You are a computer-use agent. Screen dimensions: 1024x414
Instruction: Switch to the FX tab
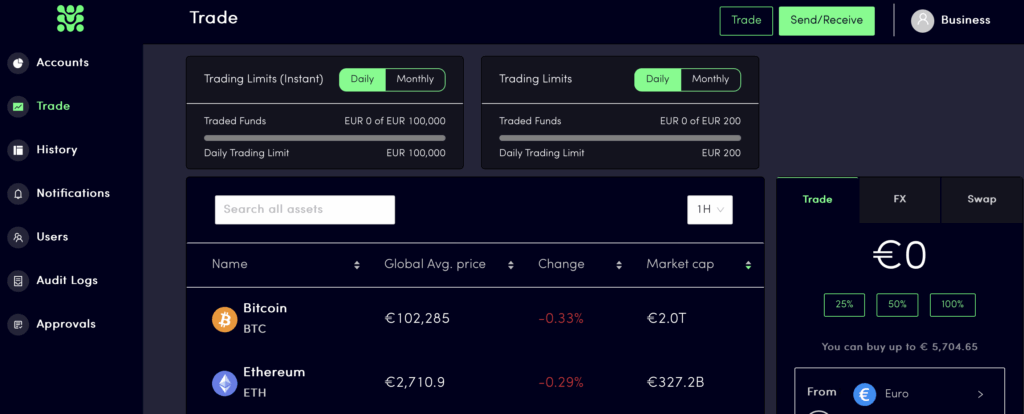click(x=900, y=200)
